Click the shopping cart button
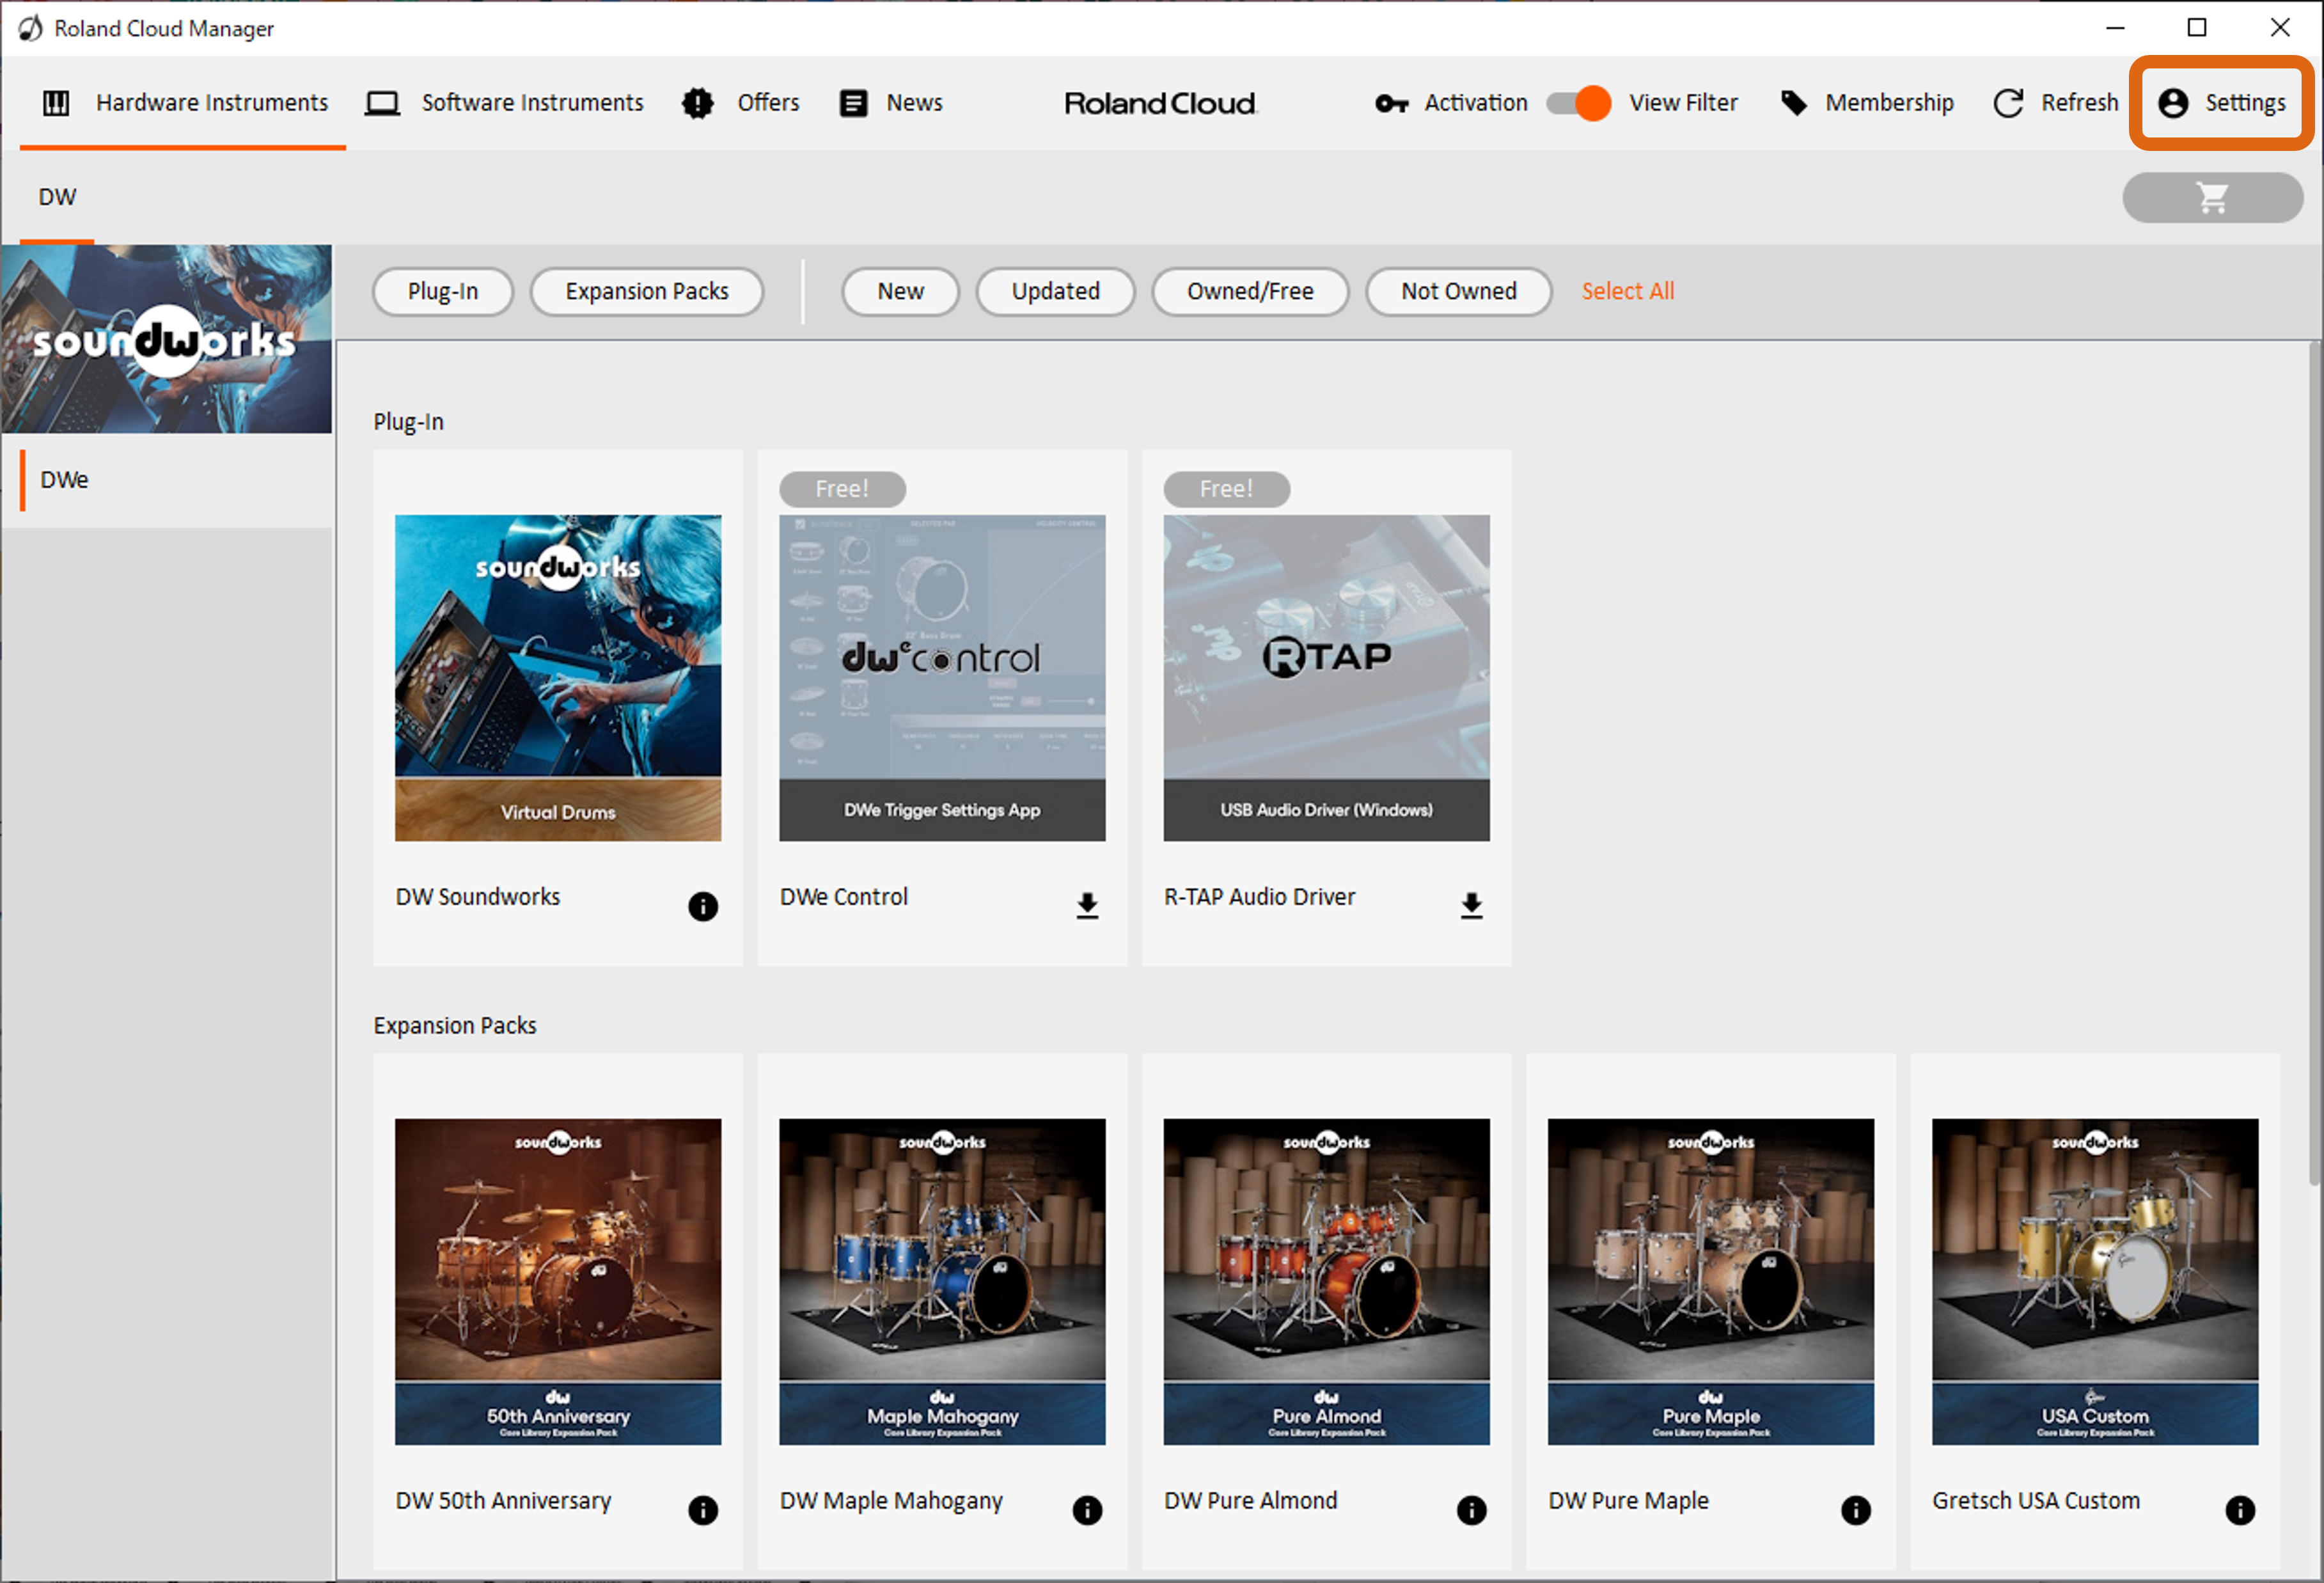 (x=2212, y=197)
